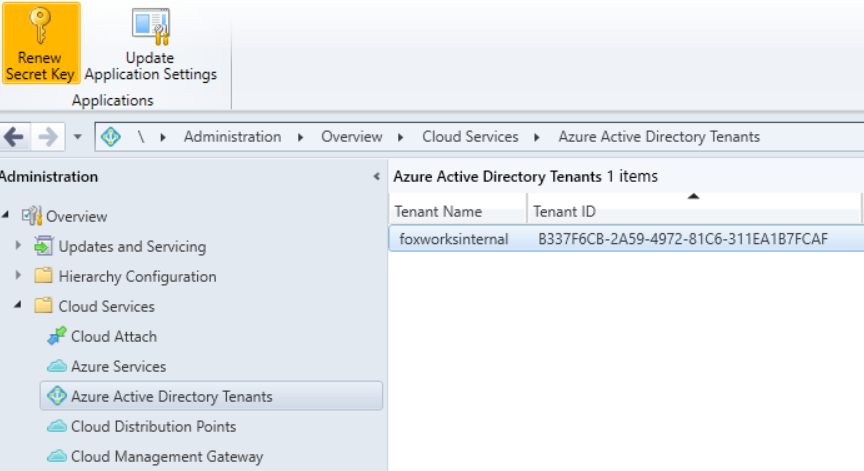The height and width of the screenshot is (471, 864).
Task: Select Cloud Services in the tree
Action: [106, 306]
